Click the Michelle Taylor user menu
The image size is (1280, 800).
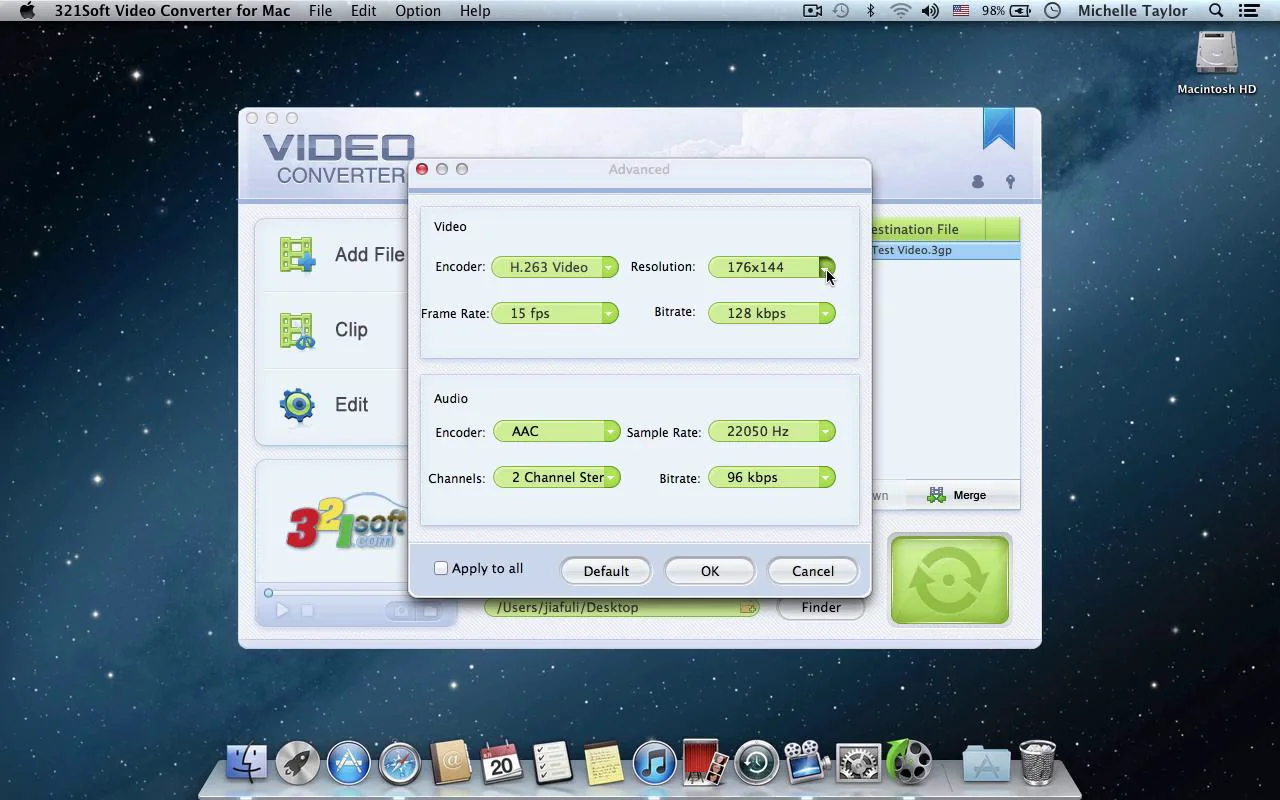[x=1132, y=11]
